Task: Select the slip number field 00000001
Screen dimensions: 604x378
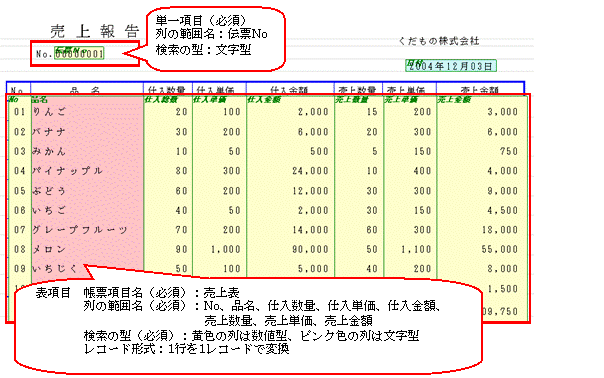Action: pyautogui.click(x=79, y=53)
